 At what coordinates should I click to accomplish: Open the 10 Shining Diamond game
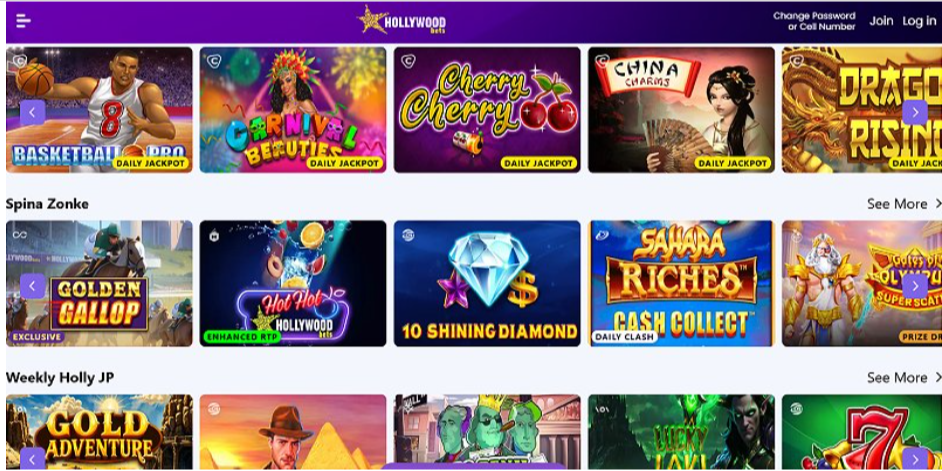487,284
